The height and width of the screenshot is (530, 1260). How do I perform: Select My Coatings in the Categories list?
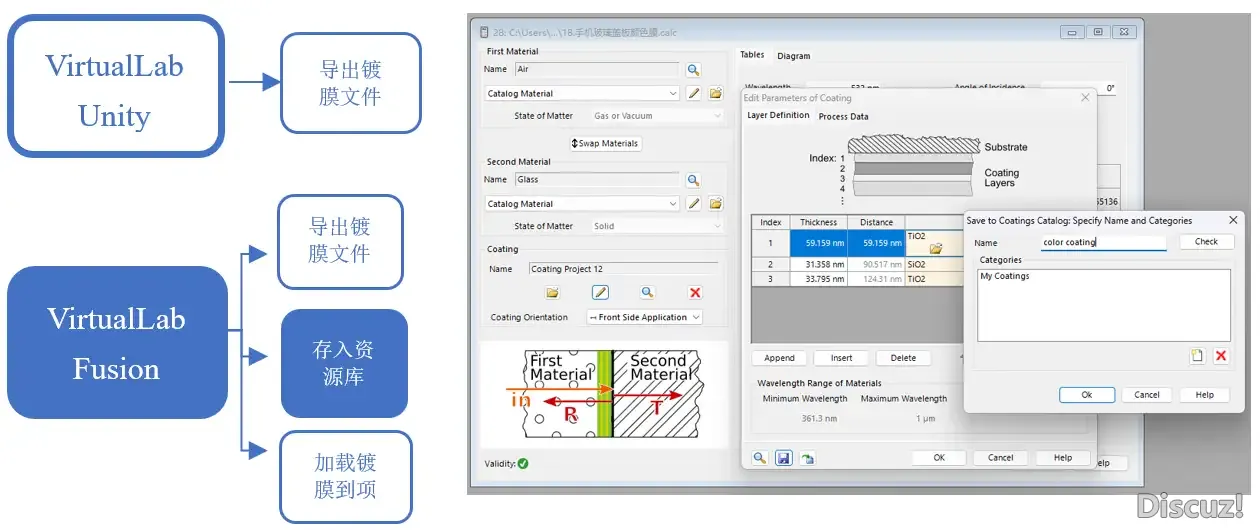1005,277
